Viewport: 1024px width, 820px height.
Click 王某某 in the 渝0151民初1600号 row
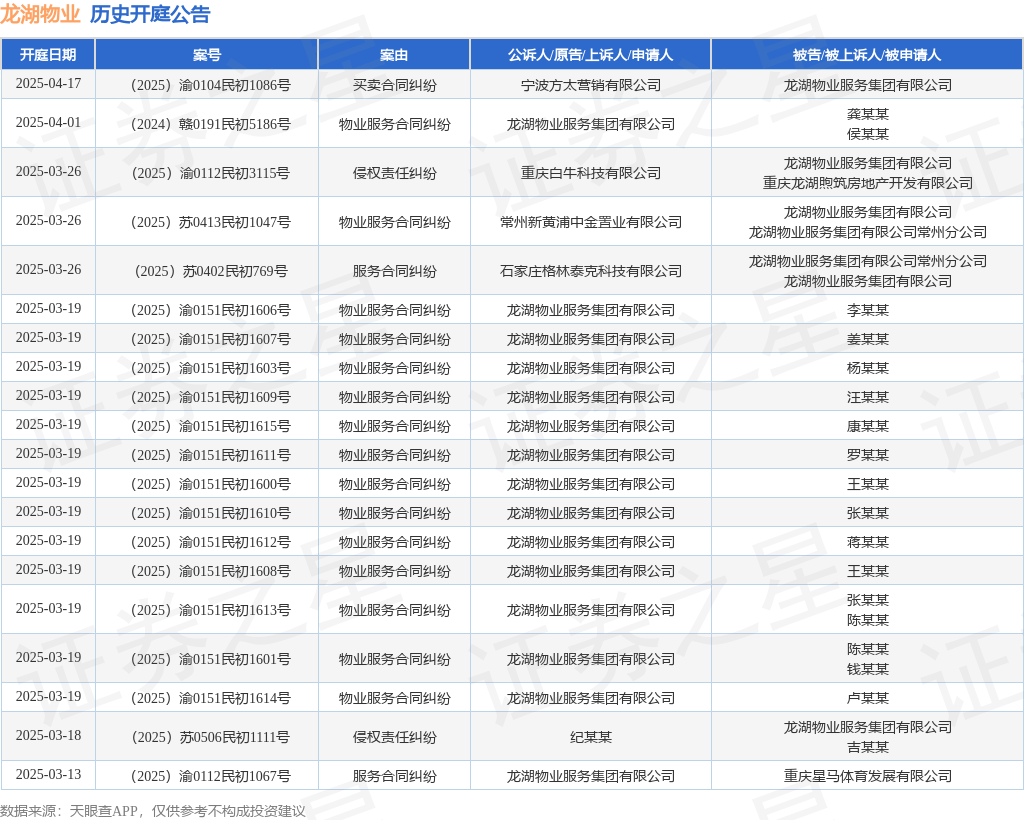pos(868,484)
